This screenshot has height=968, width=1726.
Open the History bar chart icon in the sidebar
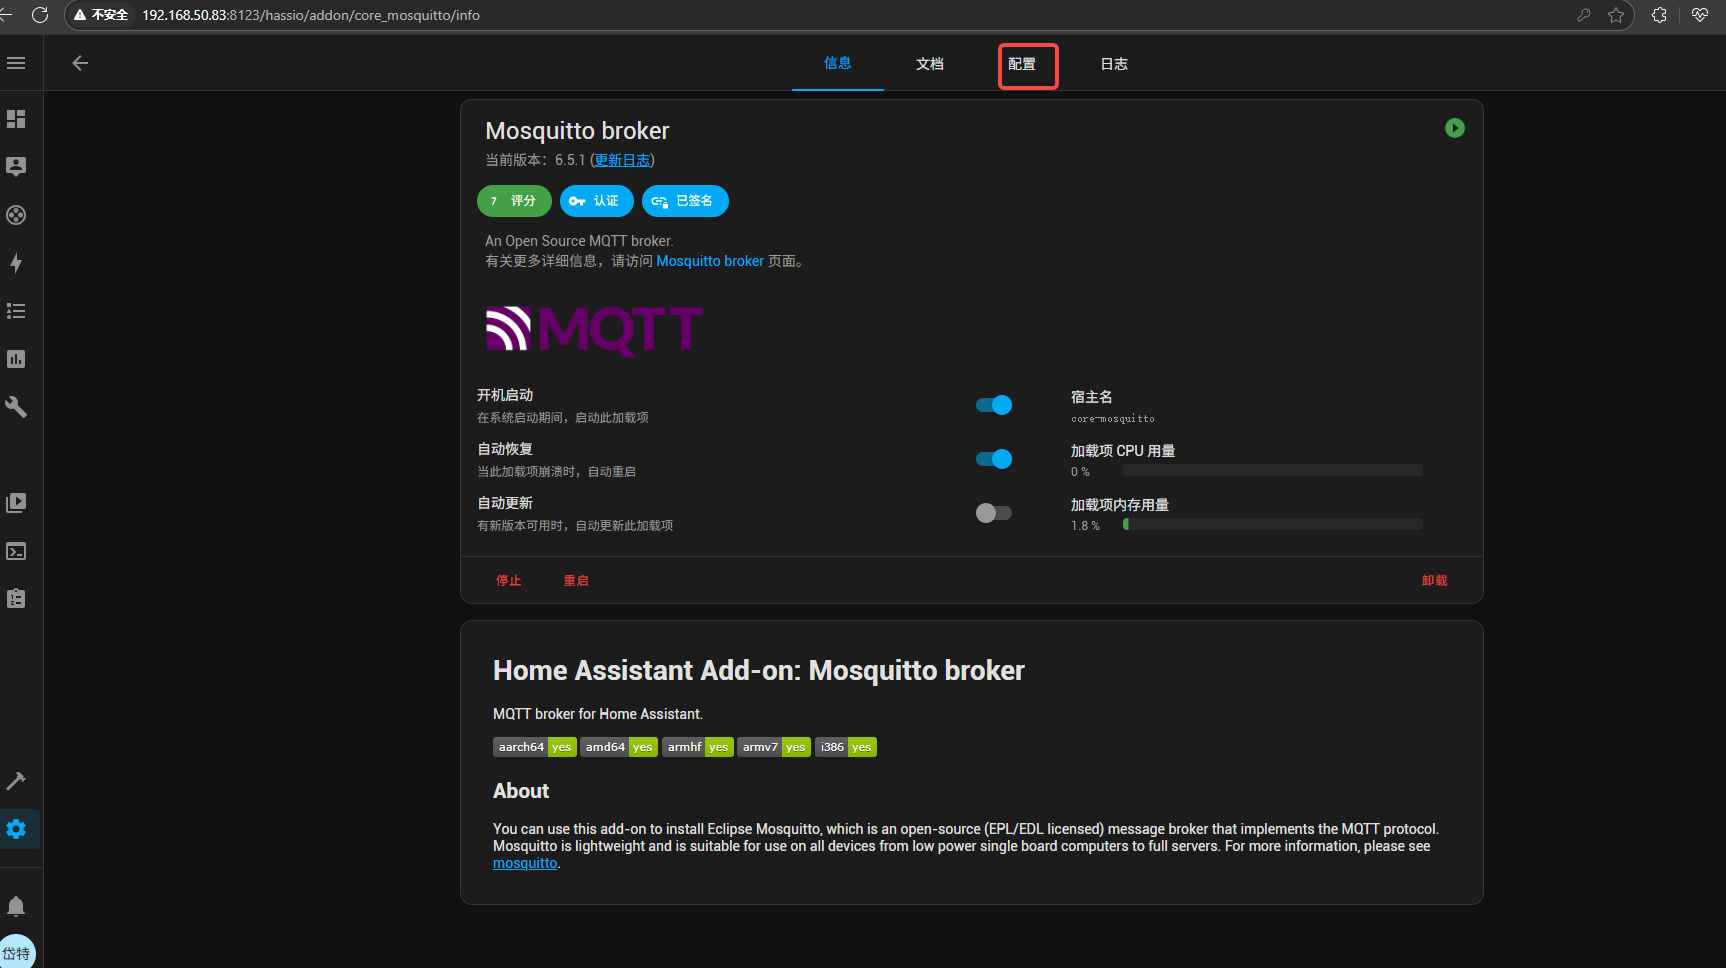(16, 359)
